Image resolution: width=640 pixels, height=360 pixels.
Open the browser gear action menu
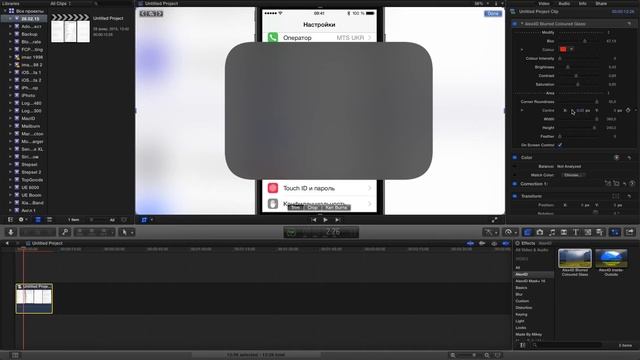pyautogui.click(x=22, y=220)
